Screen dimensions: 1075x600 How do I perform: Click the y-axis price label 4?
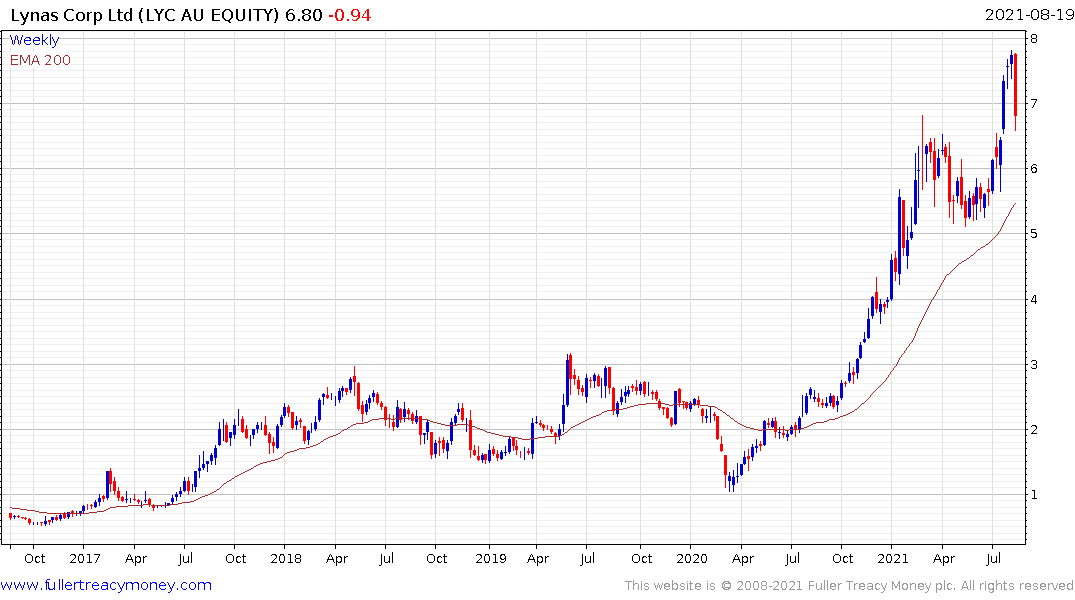[x=1034, y=300]
